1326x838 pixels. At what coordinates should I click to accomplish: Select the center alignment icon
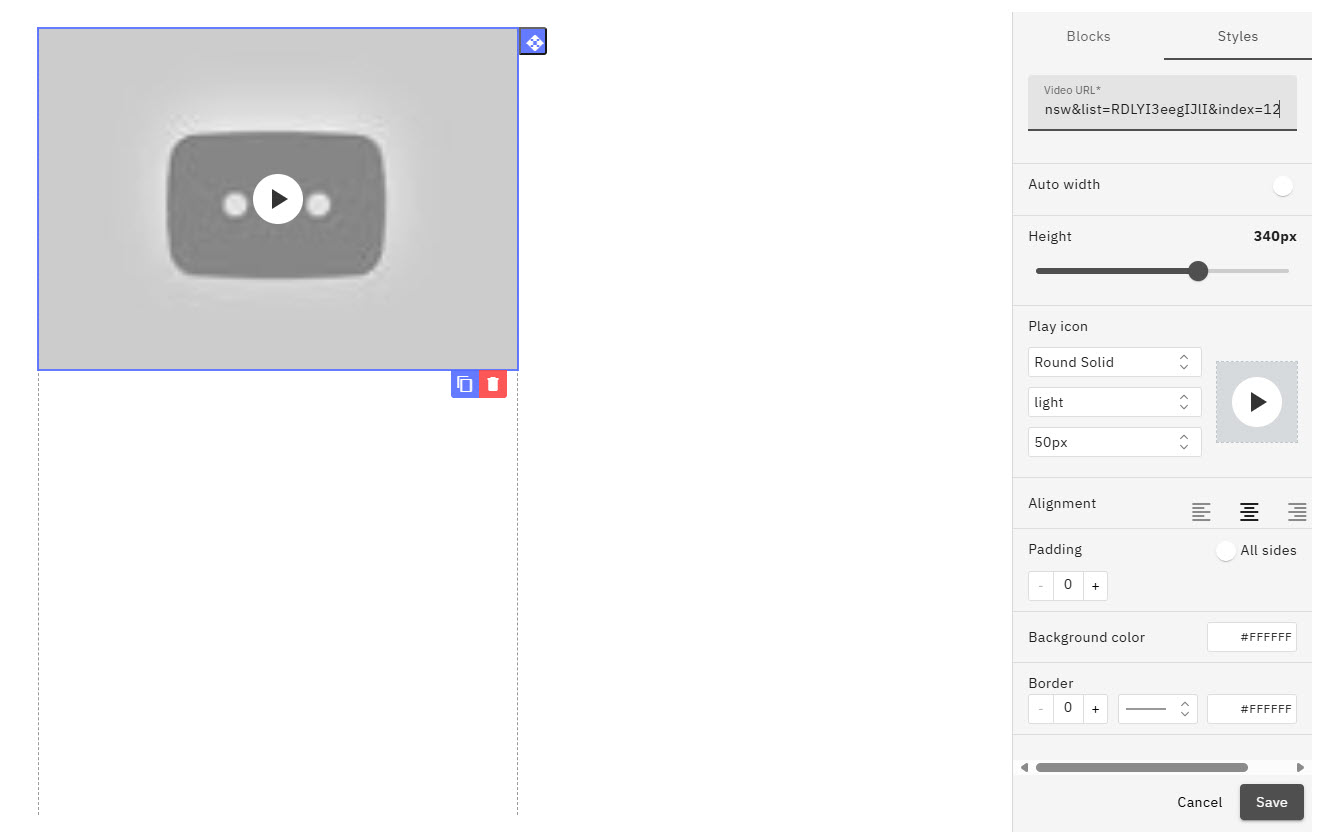coord(1249,511)
